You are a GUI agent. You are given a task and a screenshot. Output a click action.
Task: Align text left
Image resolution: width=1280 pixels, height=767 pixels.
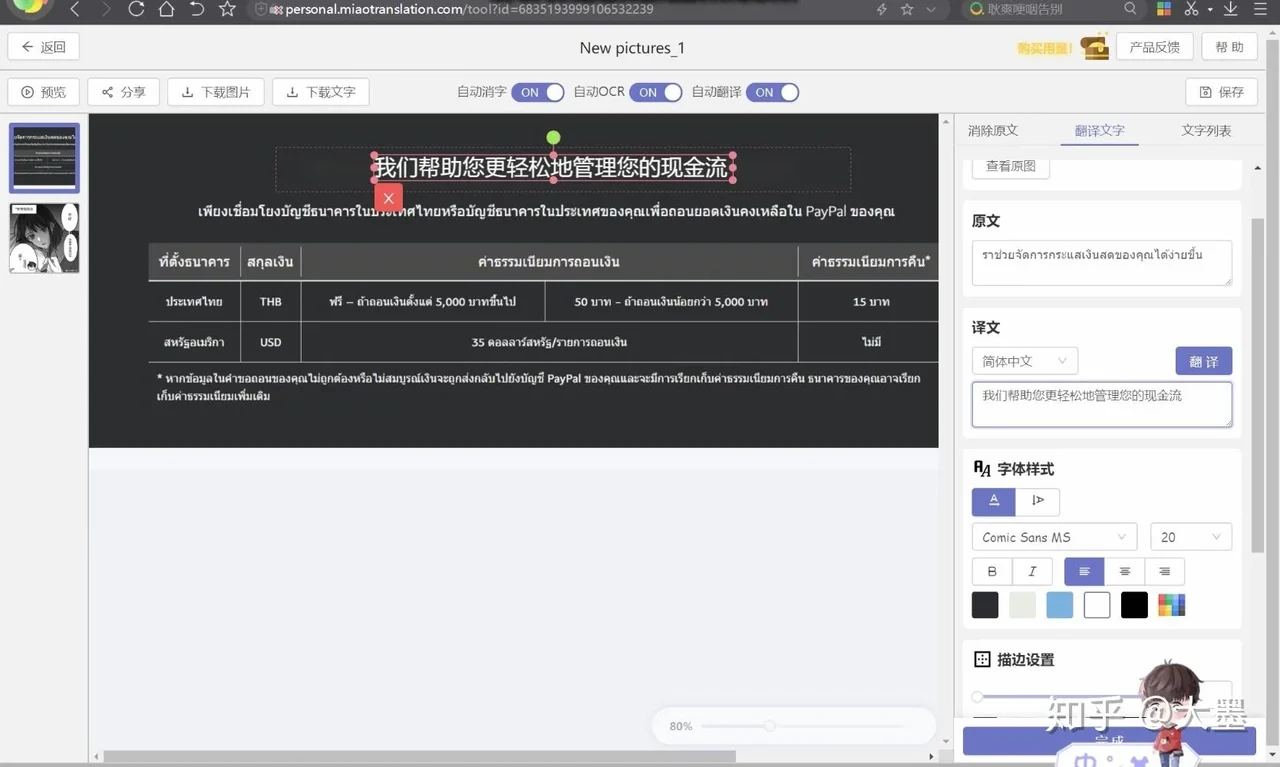click(x=1084, y=572)
